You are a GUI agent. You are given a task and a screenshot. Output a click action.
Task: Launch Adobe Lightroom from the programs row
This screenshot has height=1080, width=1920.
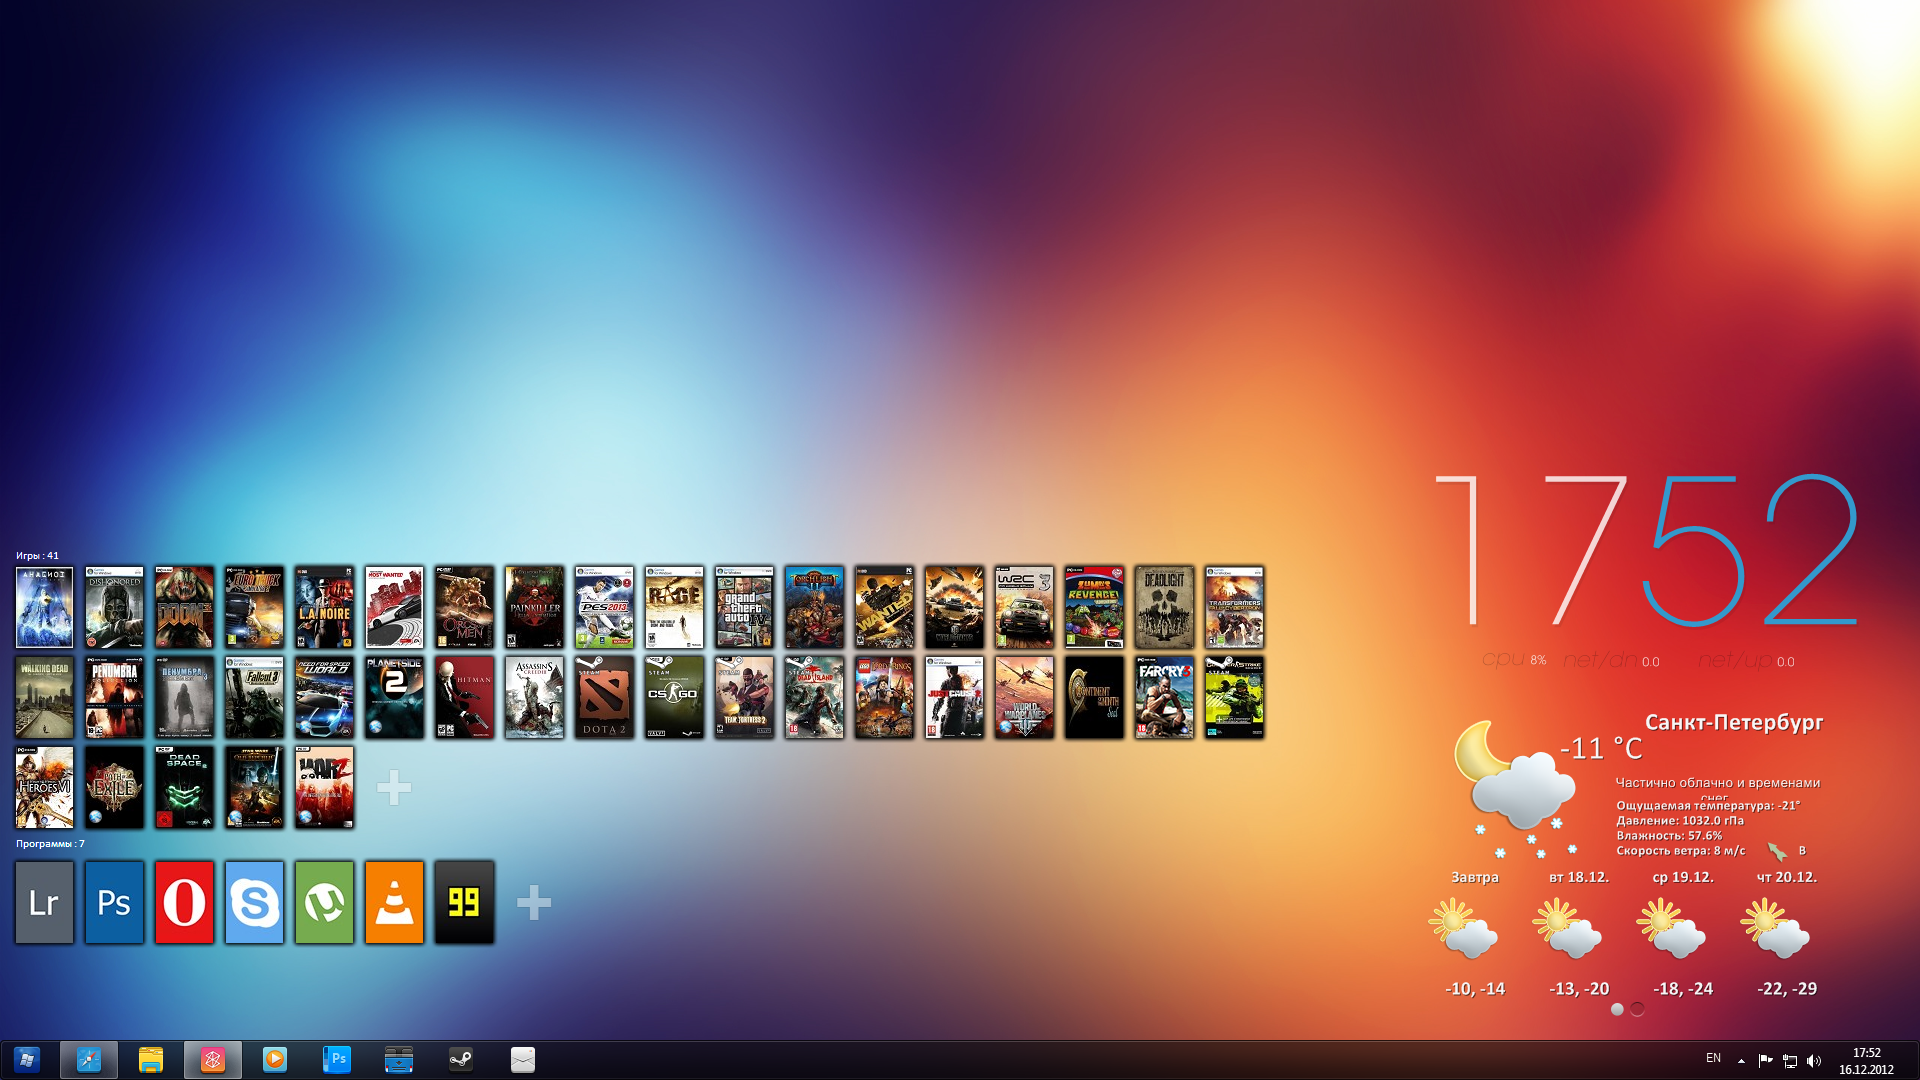click(44, 902)
